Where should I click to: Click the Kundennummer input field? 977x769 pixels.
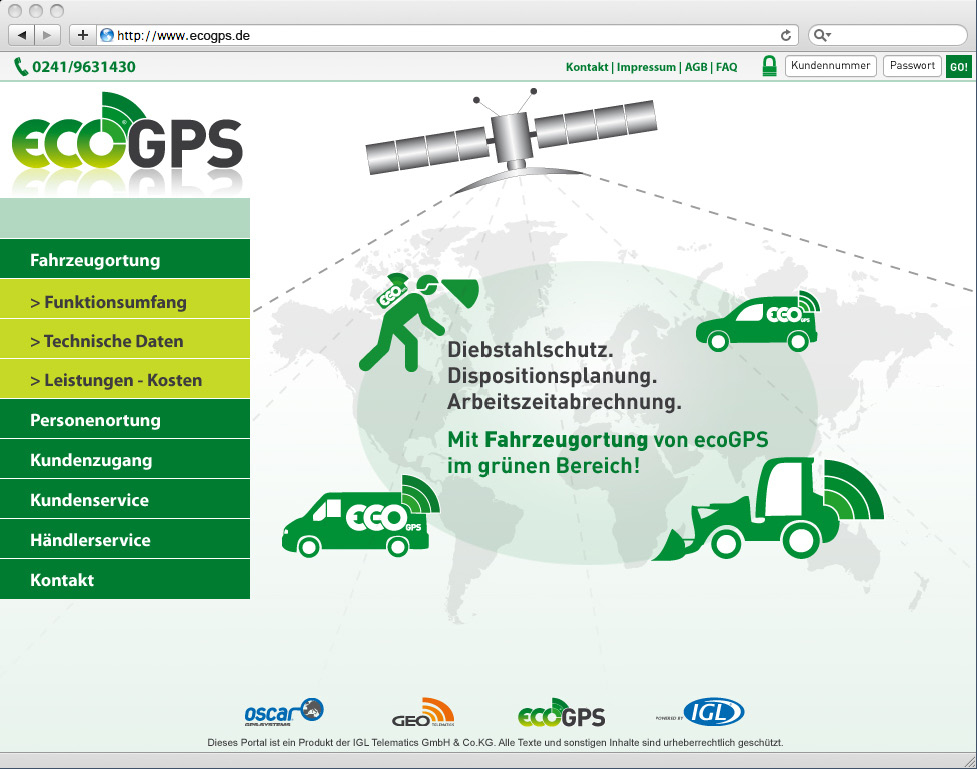click(x=831, y=66)
